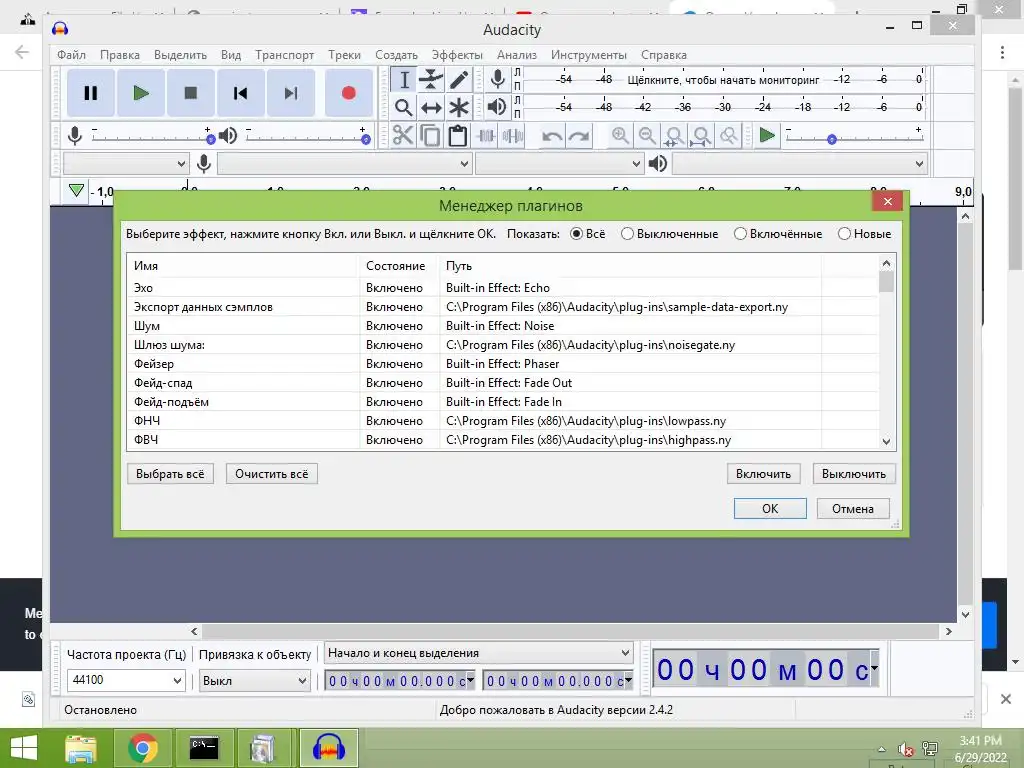The width and height of the screenshot is (1024, 768).
Task: Click the Windows Start button
Action: (x=24, y=748)
